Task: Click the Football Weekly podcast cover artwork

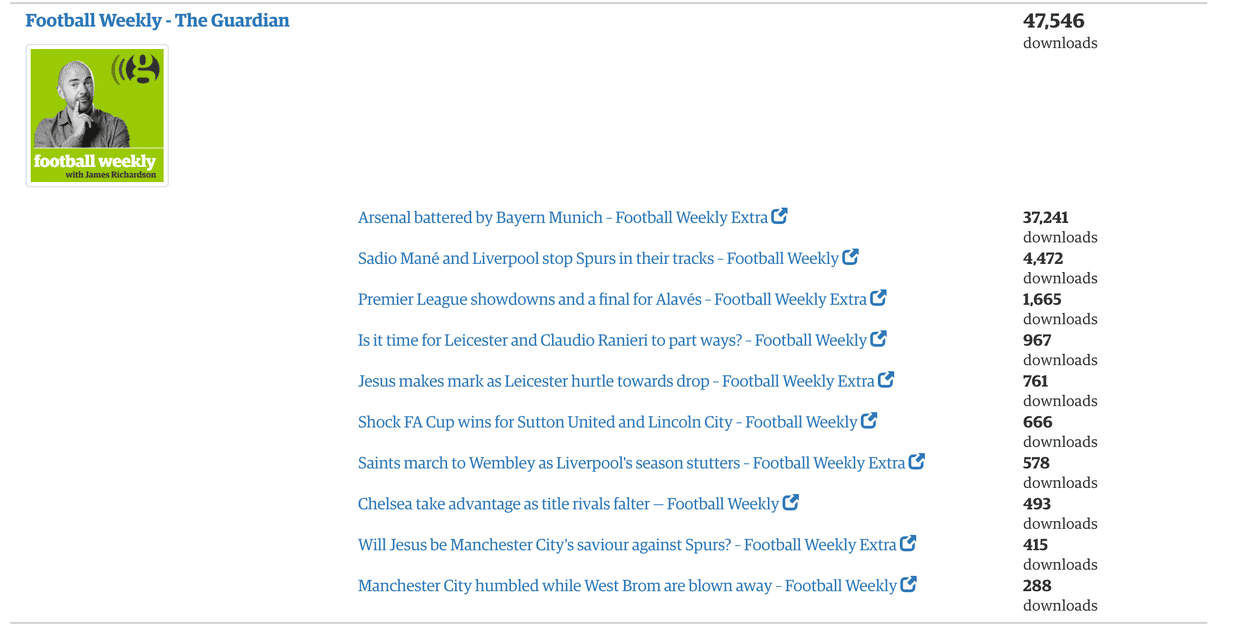Action: point(97,115)
